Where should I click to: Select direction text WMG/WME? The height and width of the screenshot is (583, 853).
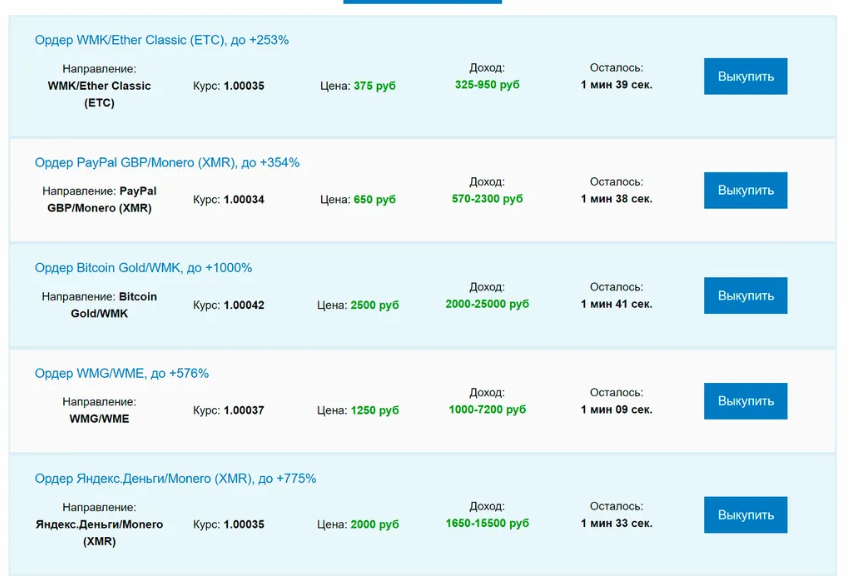[x=99, y=419]
